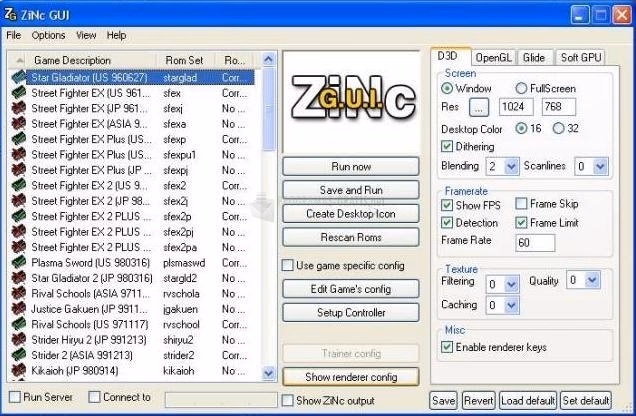Click the red chip icon for rvschola row

(19, 293)
